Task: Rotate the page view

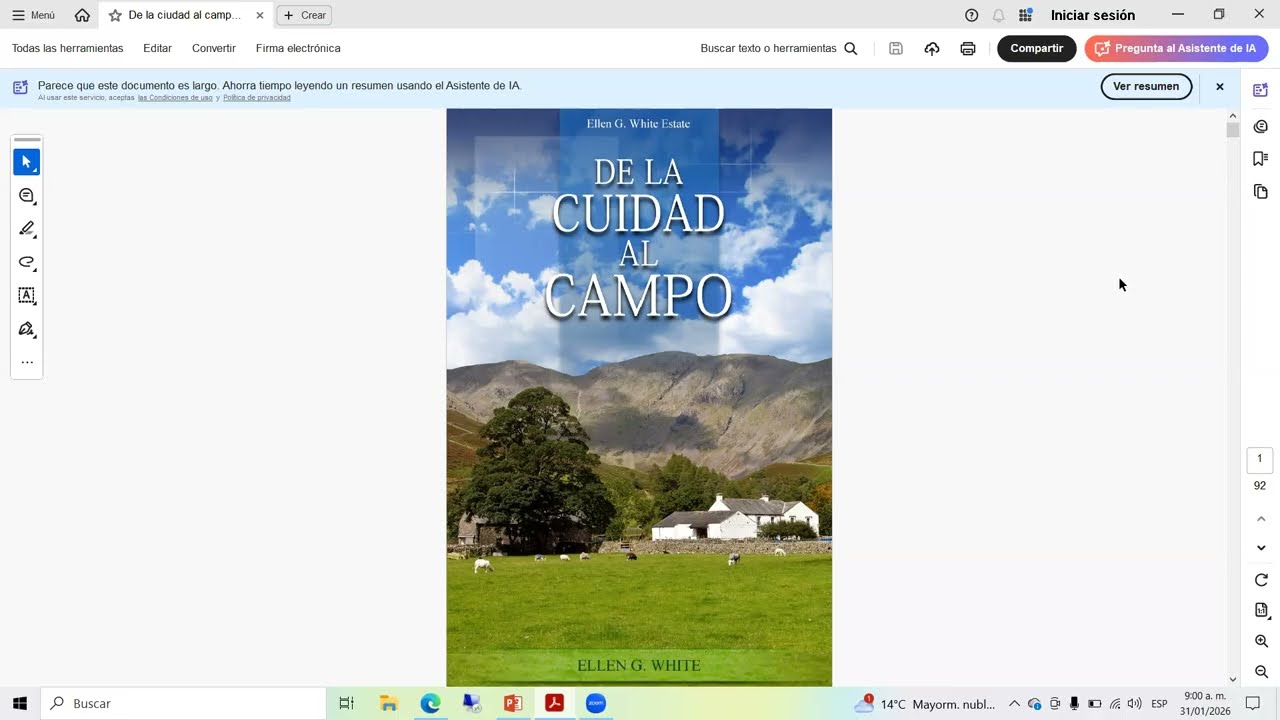Action: [x=1261, y=580]
